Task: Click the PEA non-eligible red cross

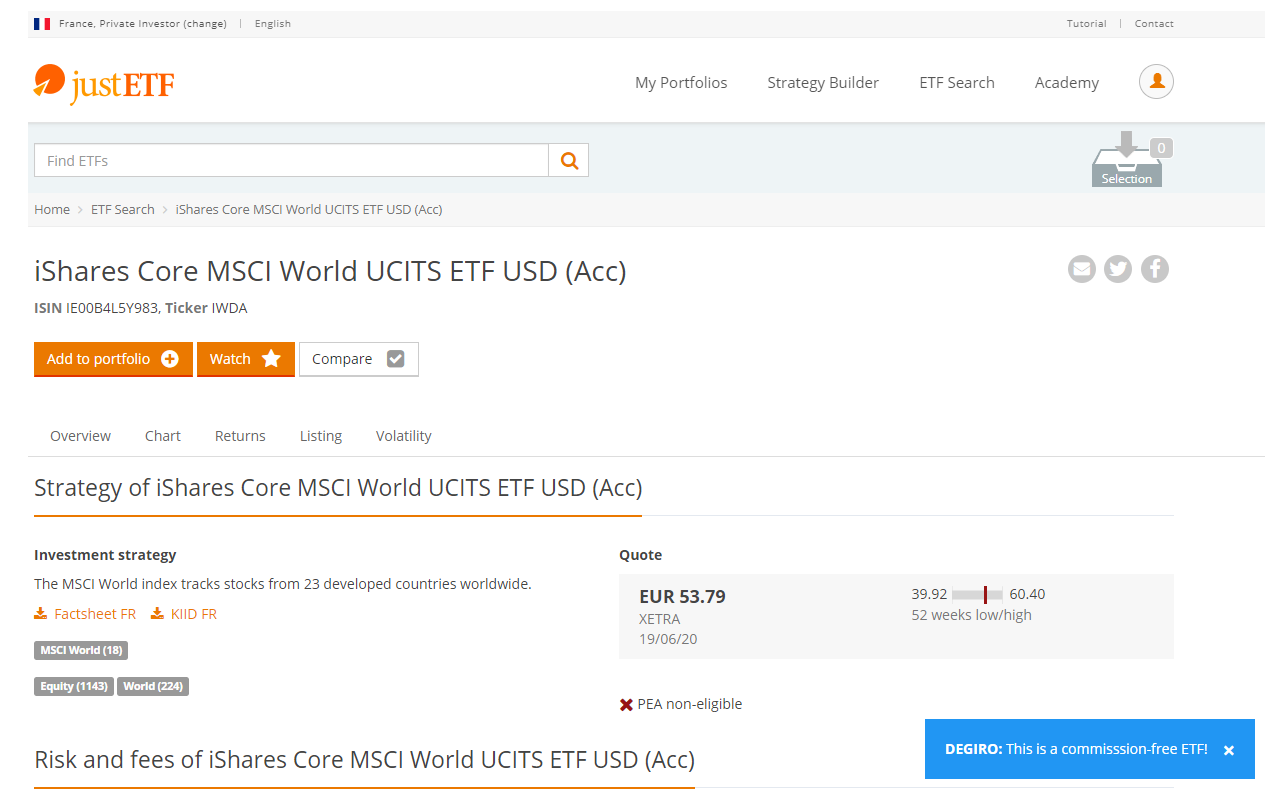Action: pyautogui.click(x=627, y=705)
